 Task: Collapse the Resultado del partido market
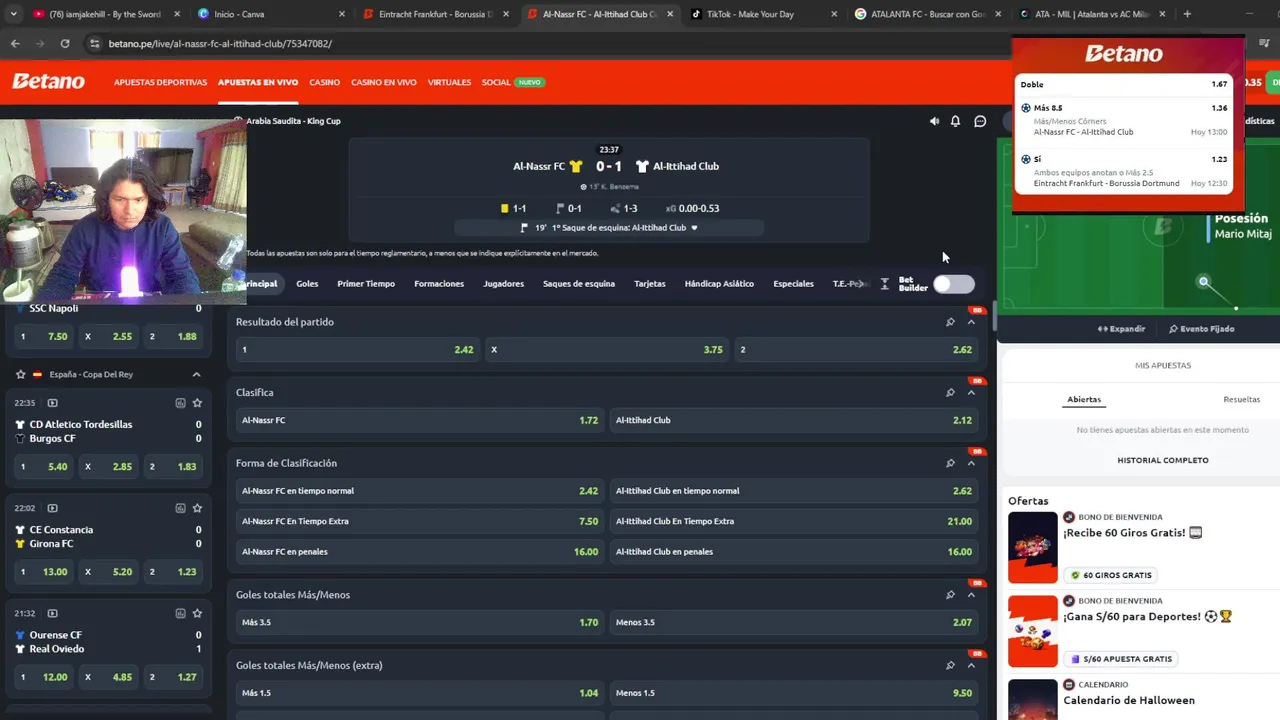[x=971, y=322]
